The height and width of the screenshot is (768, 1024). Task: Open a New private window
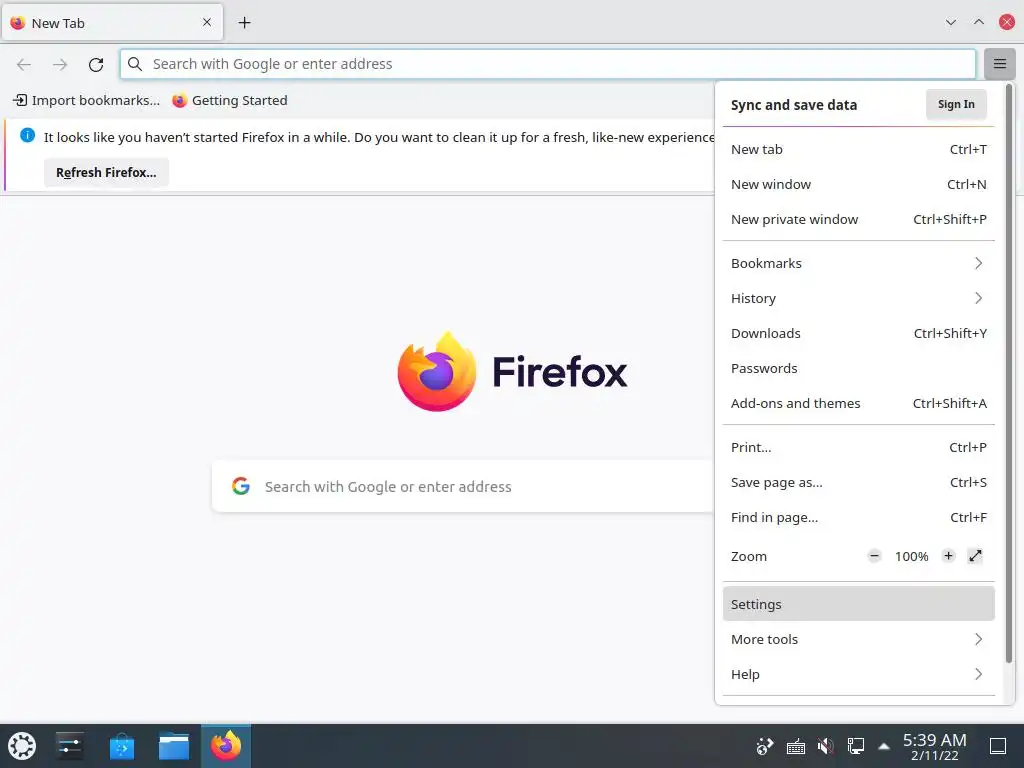coord(858,219)
